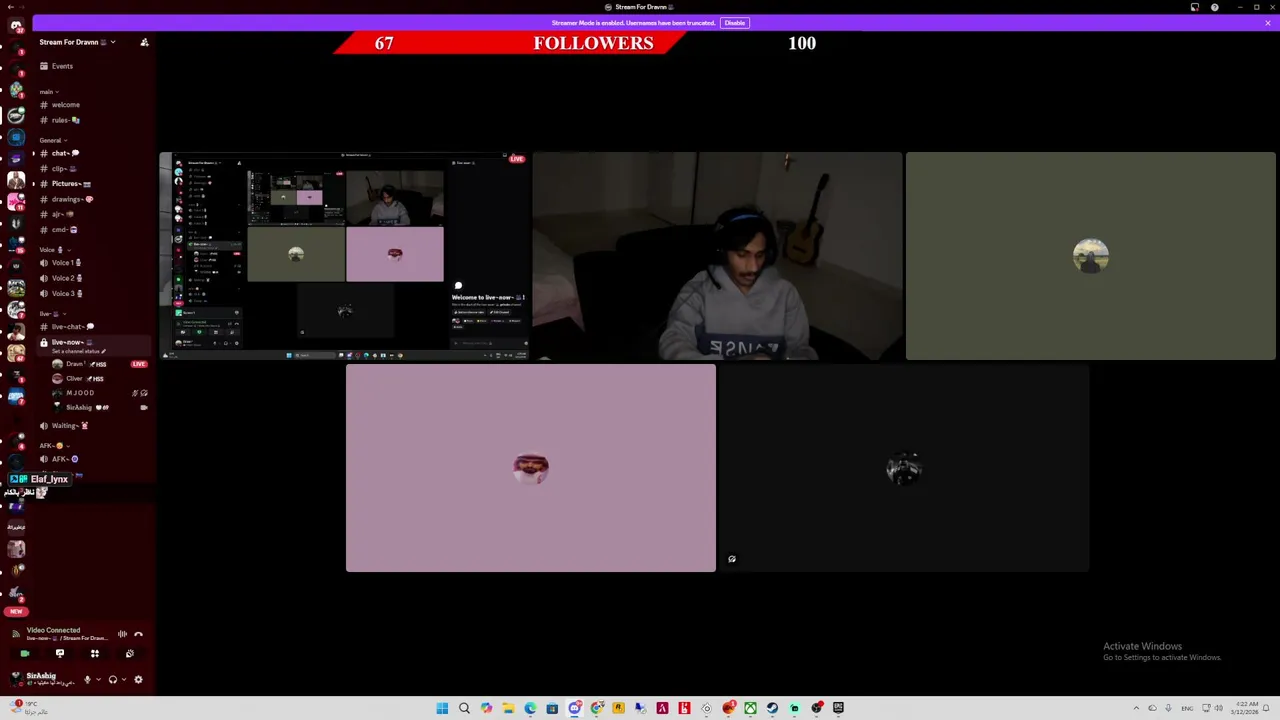This screenshot has width=1280, height=720.
Task: Open File Explorer from taskbar
Action: coord(508,708)
